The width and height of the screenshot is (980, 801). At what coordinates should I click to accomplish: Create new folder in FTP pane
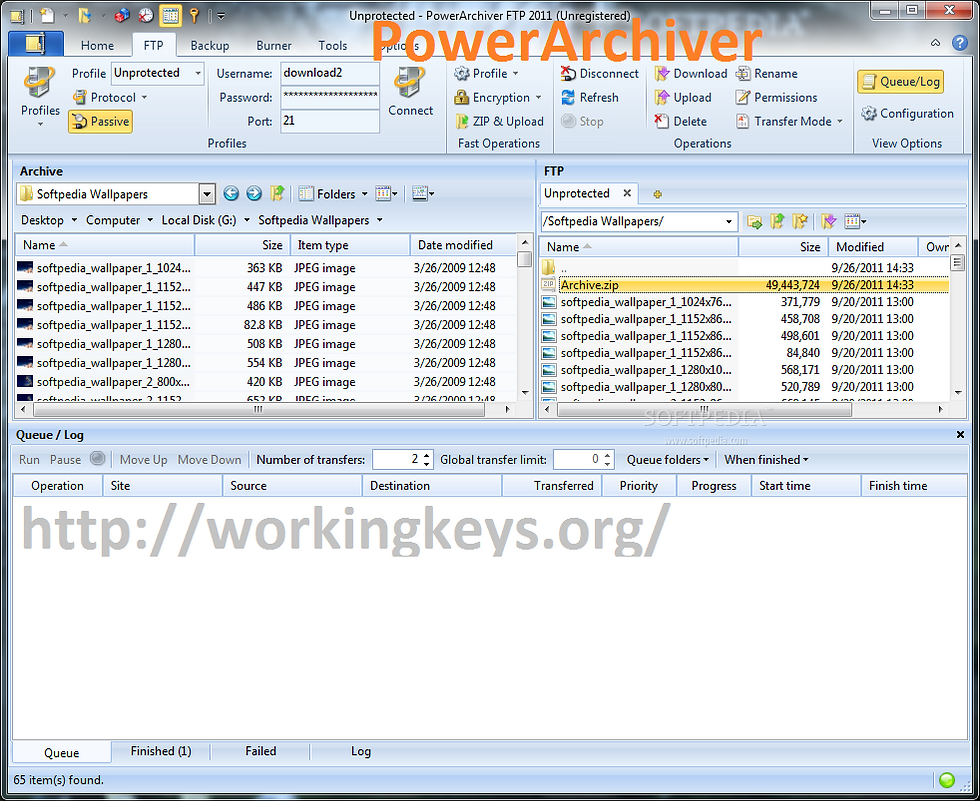[x=754, y=221]
